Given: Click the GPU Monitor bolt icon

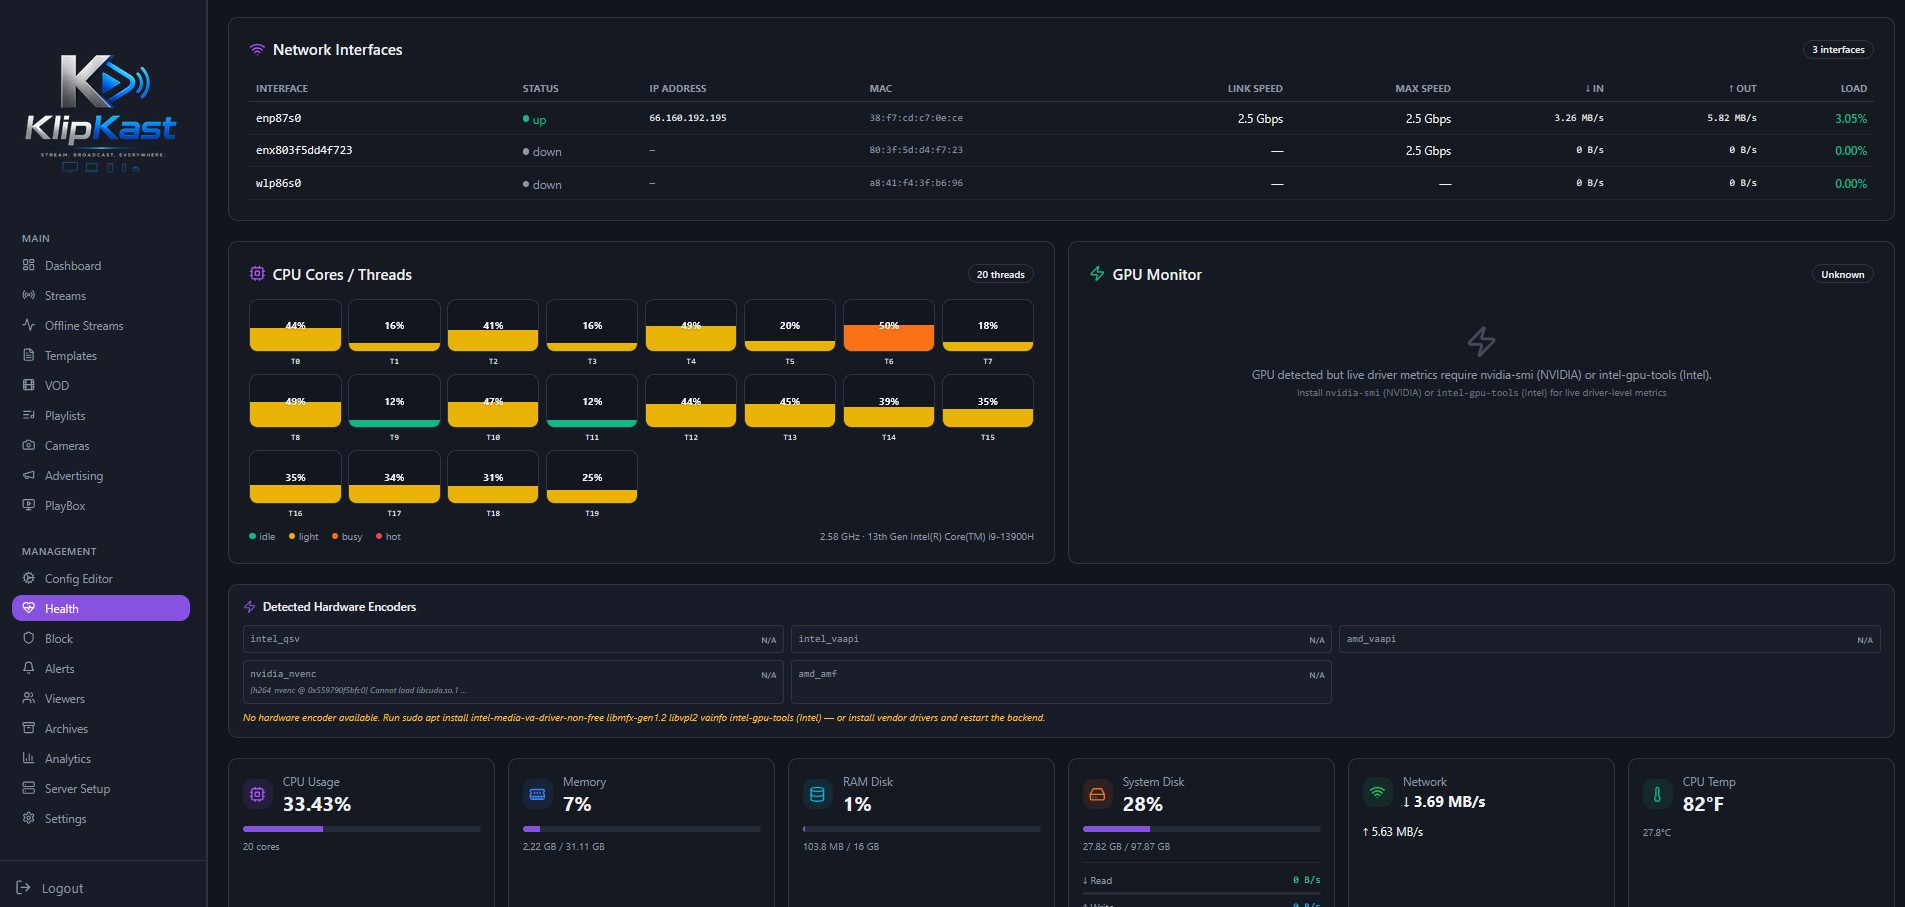Looking at the screenshot, I should coord(1097,274).
